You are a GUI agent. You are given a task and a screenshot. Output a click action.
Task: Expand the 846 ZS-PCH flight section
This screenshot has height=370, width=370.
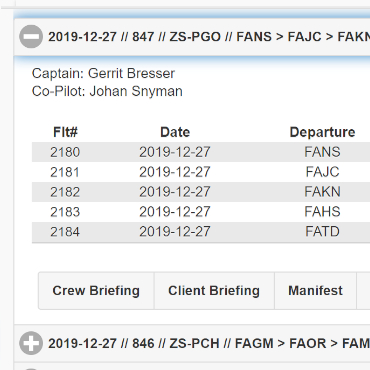pos(31,343)
